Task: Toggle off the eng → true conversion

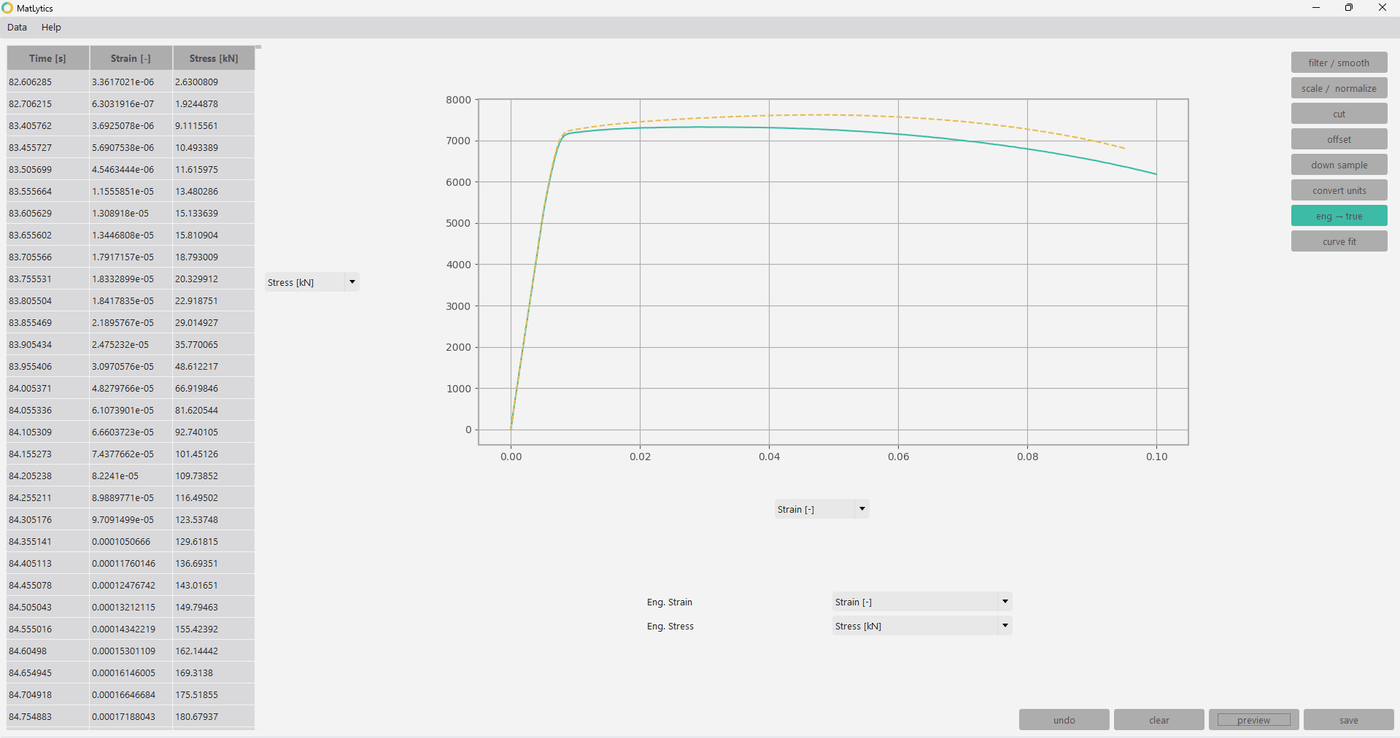Action: point(1338,215)
